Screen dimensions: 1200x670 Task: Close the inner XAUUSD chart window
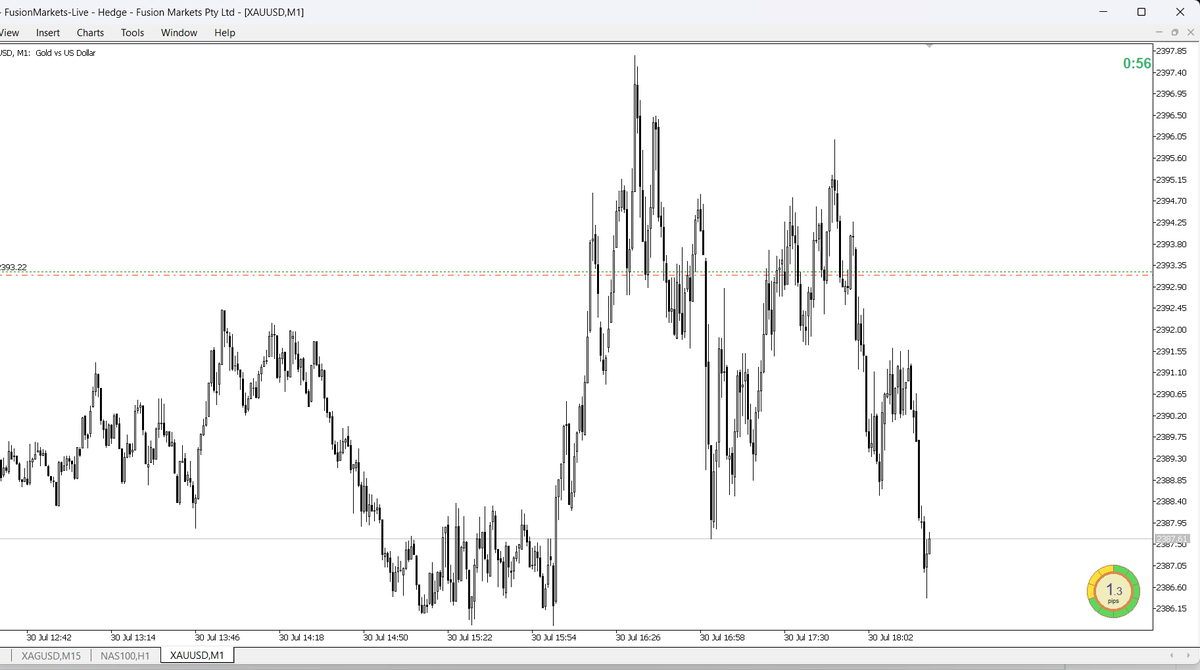pyautogui.click(x=1189, y=33)
